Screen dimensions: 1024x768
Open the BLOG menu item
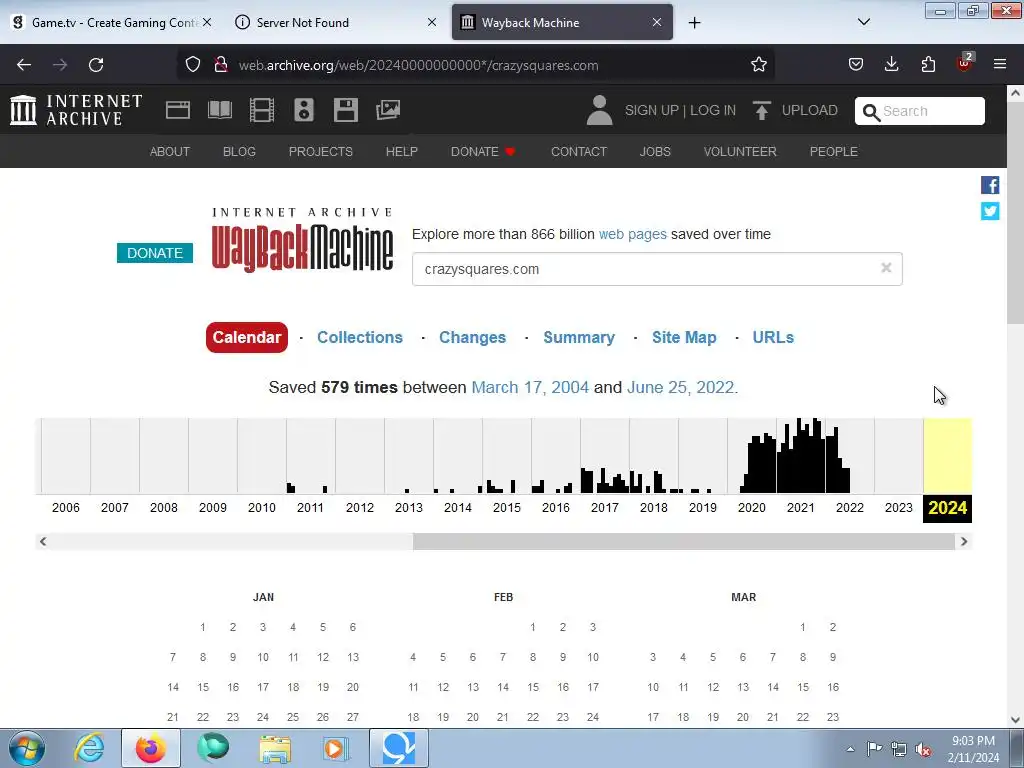point(239,152)
